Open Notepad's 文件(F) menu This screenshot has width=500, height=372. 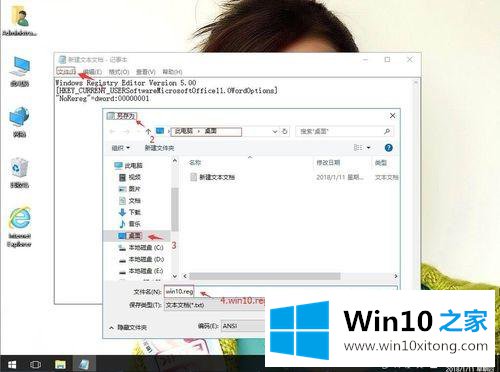pyautogui.click(x=66, y=71)
